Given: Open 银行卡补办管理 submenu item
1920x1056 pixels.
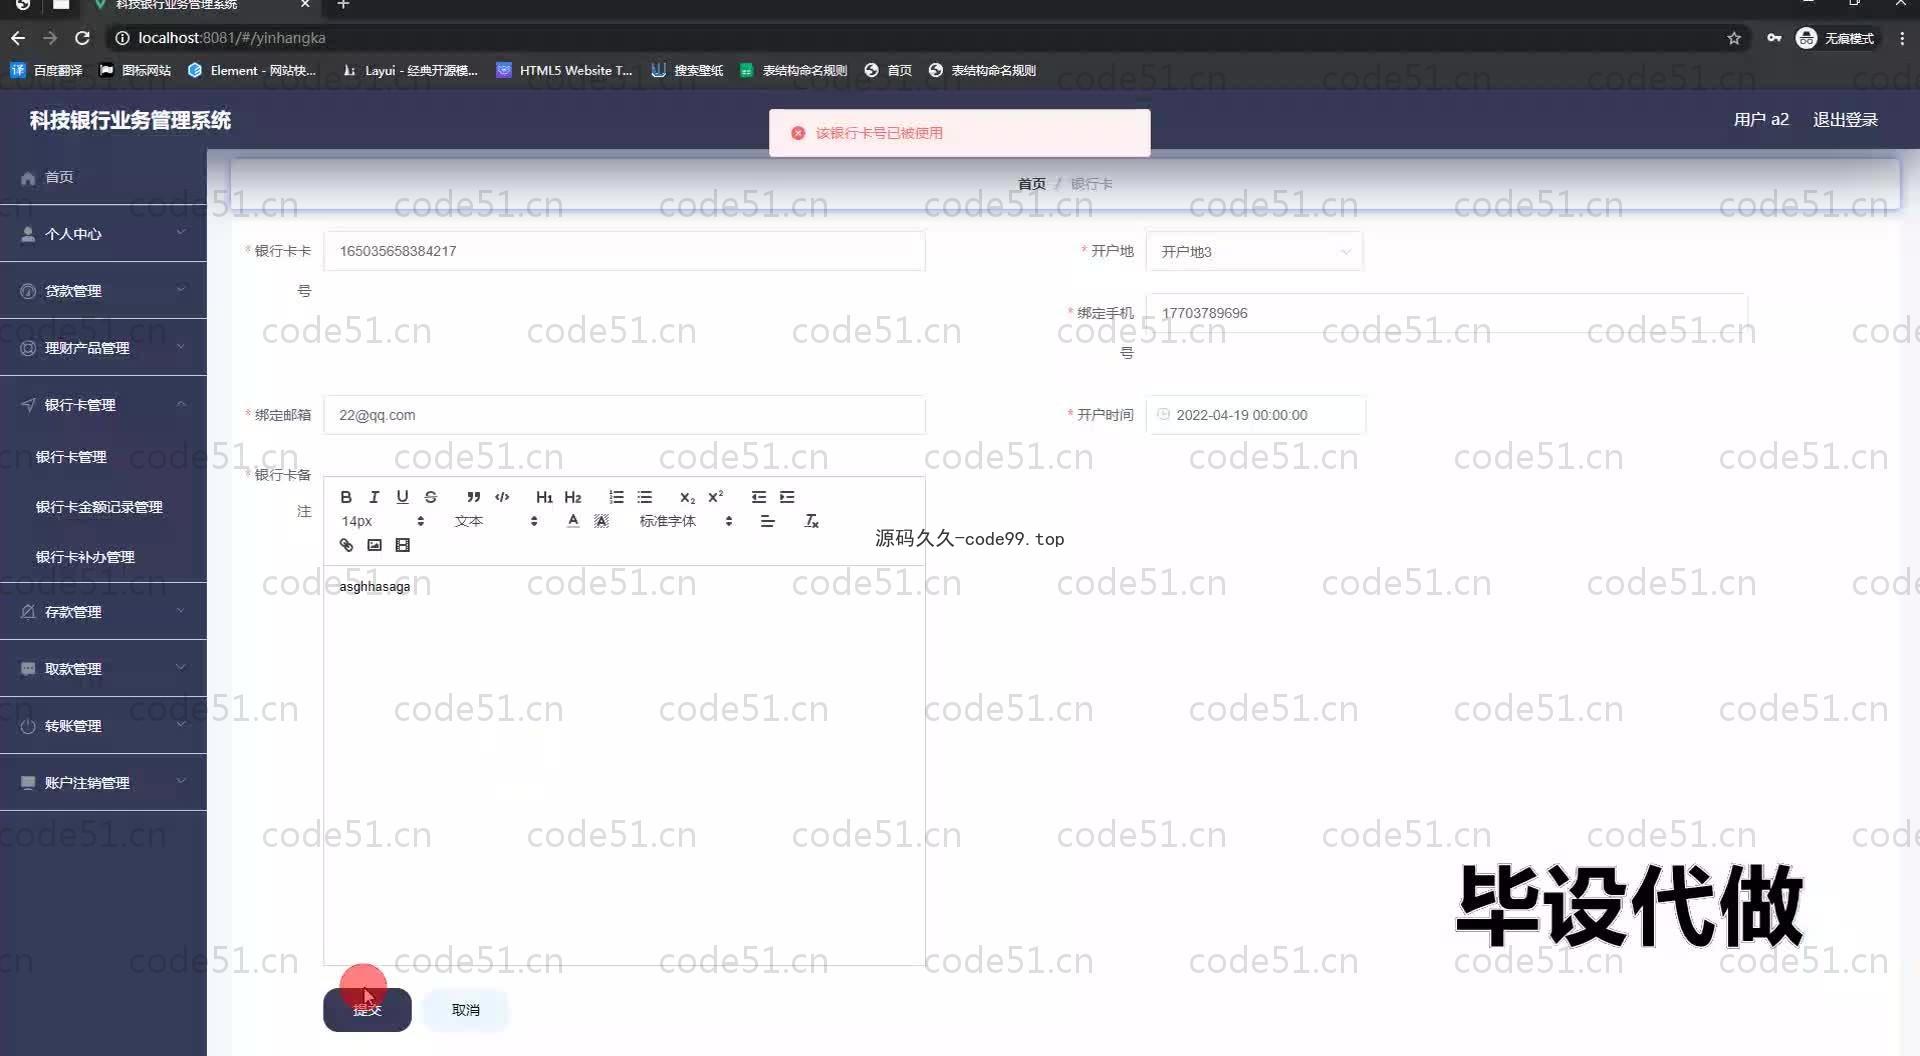Looking at the screenshot, I should click(x=103, y=557).
